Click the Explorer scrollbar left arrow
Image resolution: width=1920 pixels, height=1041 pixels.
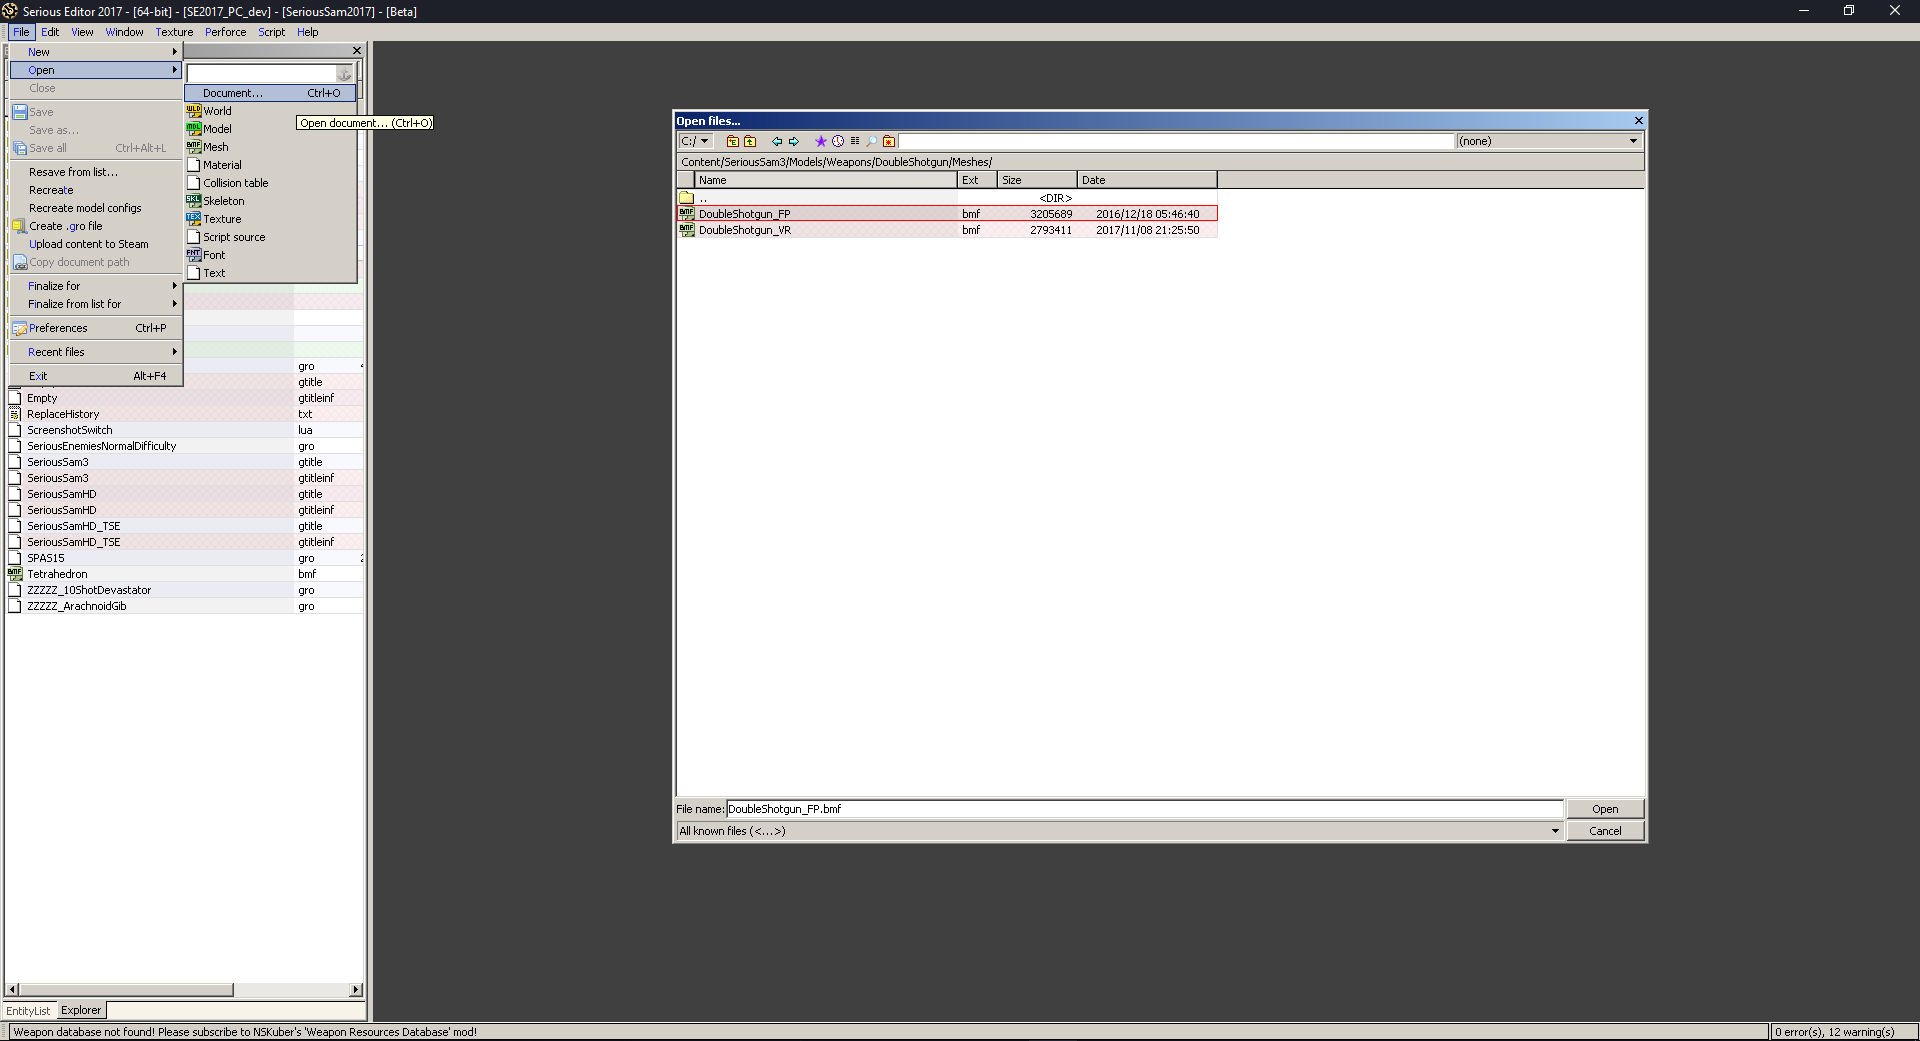[x=12, y=990]
